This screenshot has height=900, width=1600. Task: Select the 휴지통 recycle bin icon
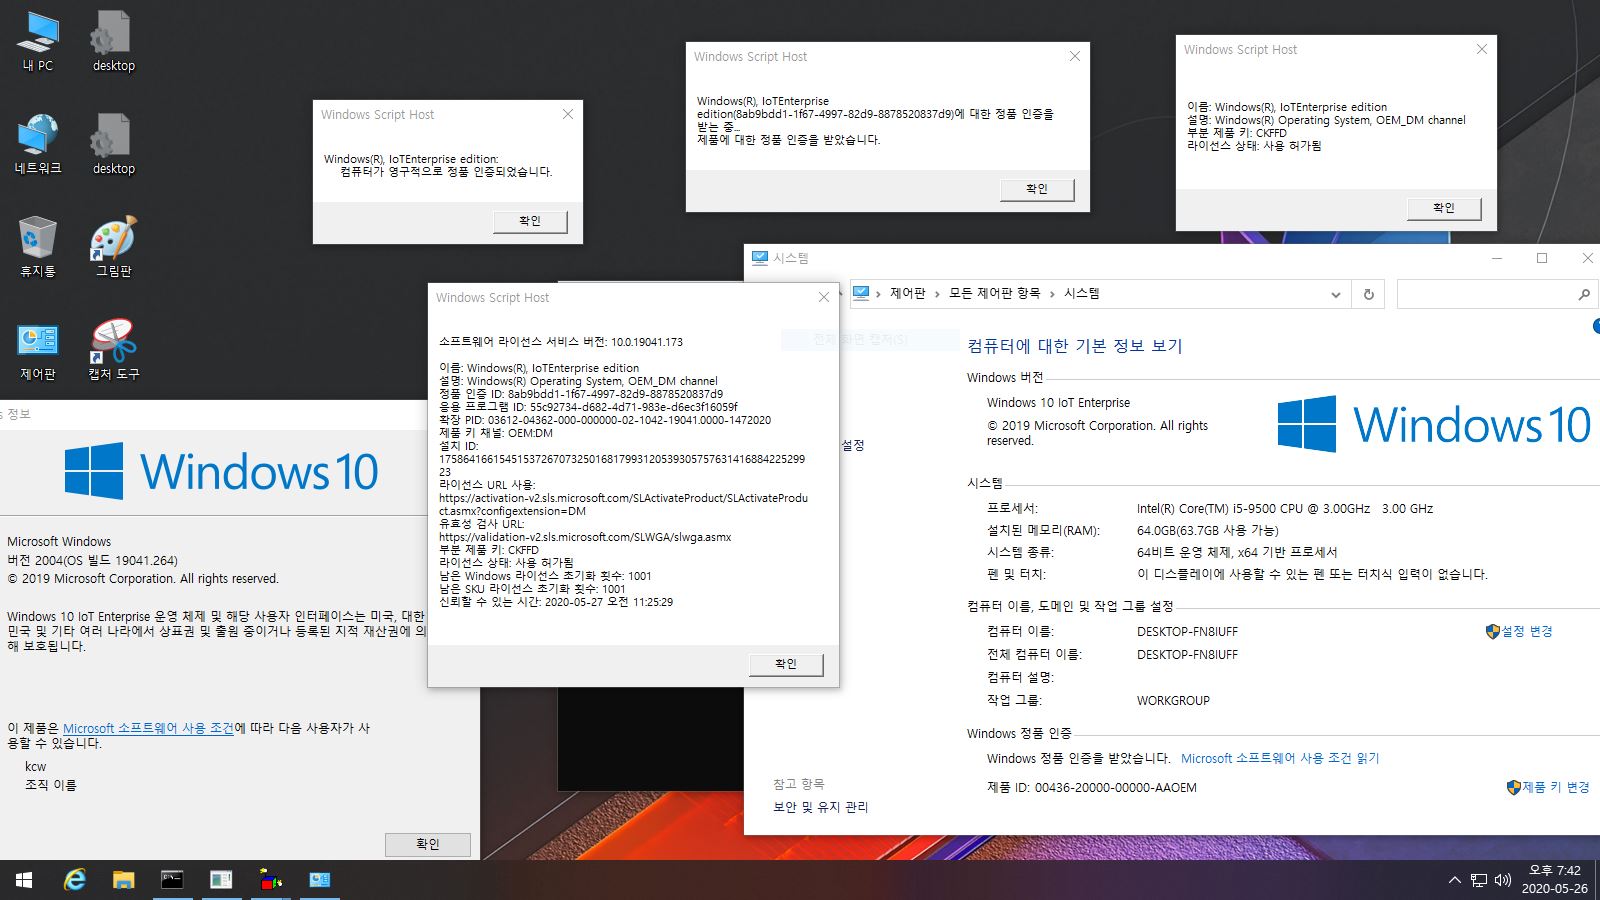38,247
